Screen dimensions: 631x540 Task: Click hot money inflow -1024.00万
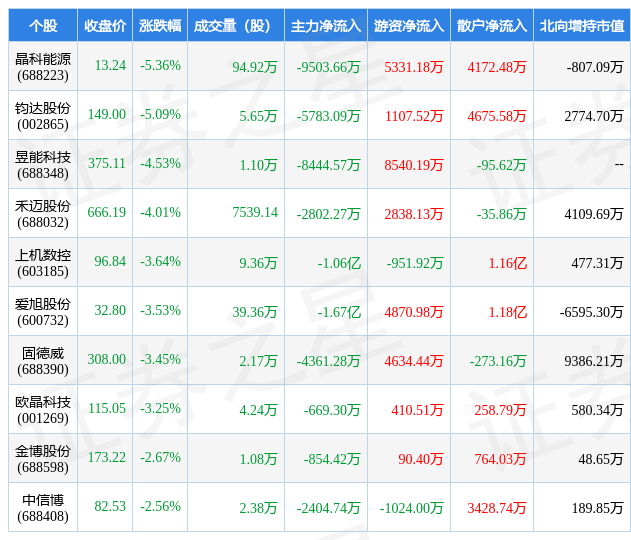pyautogui.click(x=411, y=509)
